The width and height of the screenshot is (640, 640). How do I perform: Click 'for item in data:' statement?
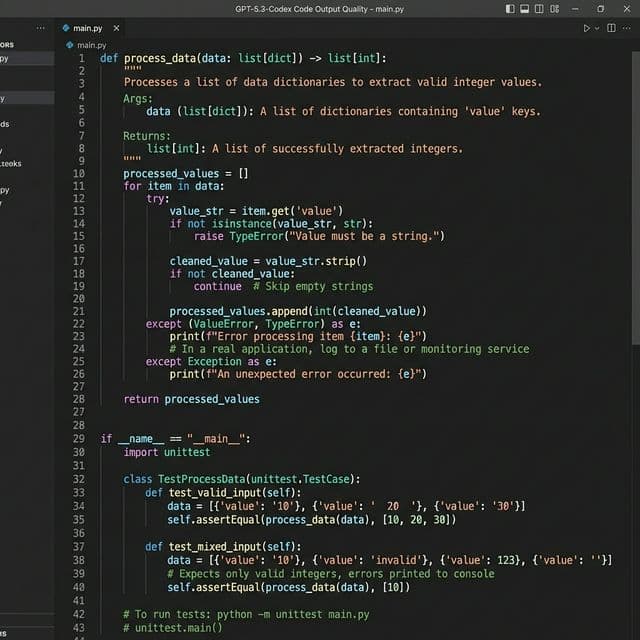click(174, 186)
